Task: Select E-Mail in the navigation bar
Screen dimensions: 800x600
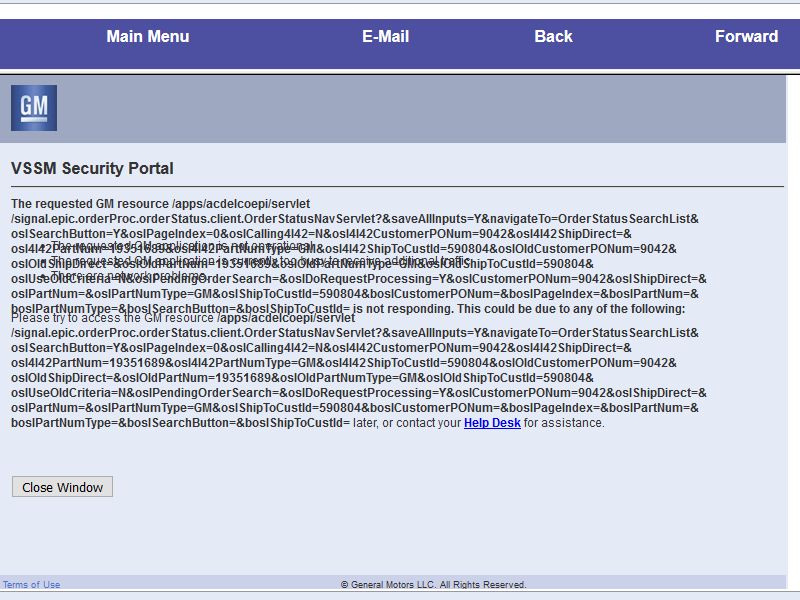Action: coord(386,37)
